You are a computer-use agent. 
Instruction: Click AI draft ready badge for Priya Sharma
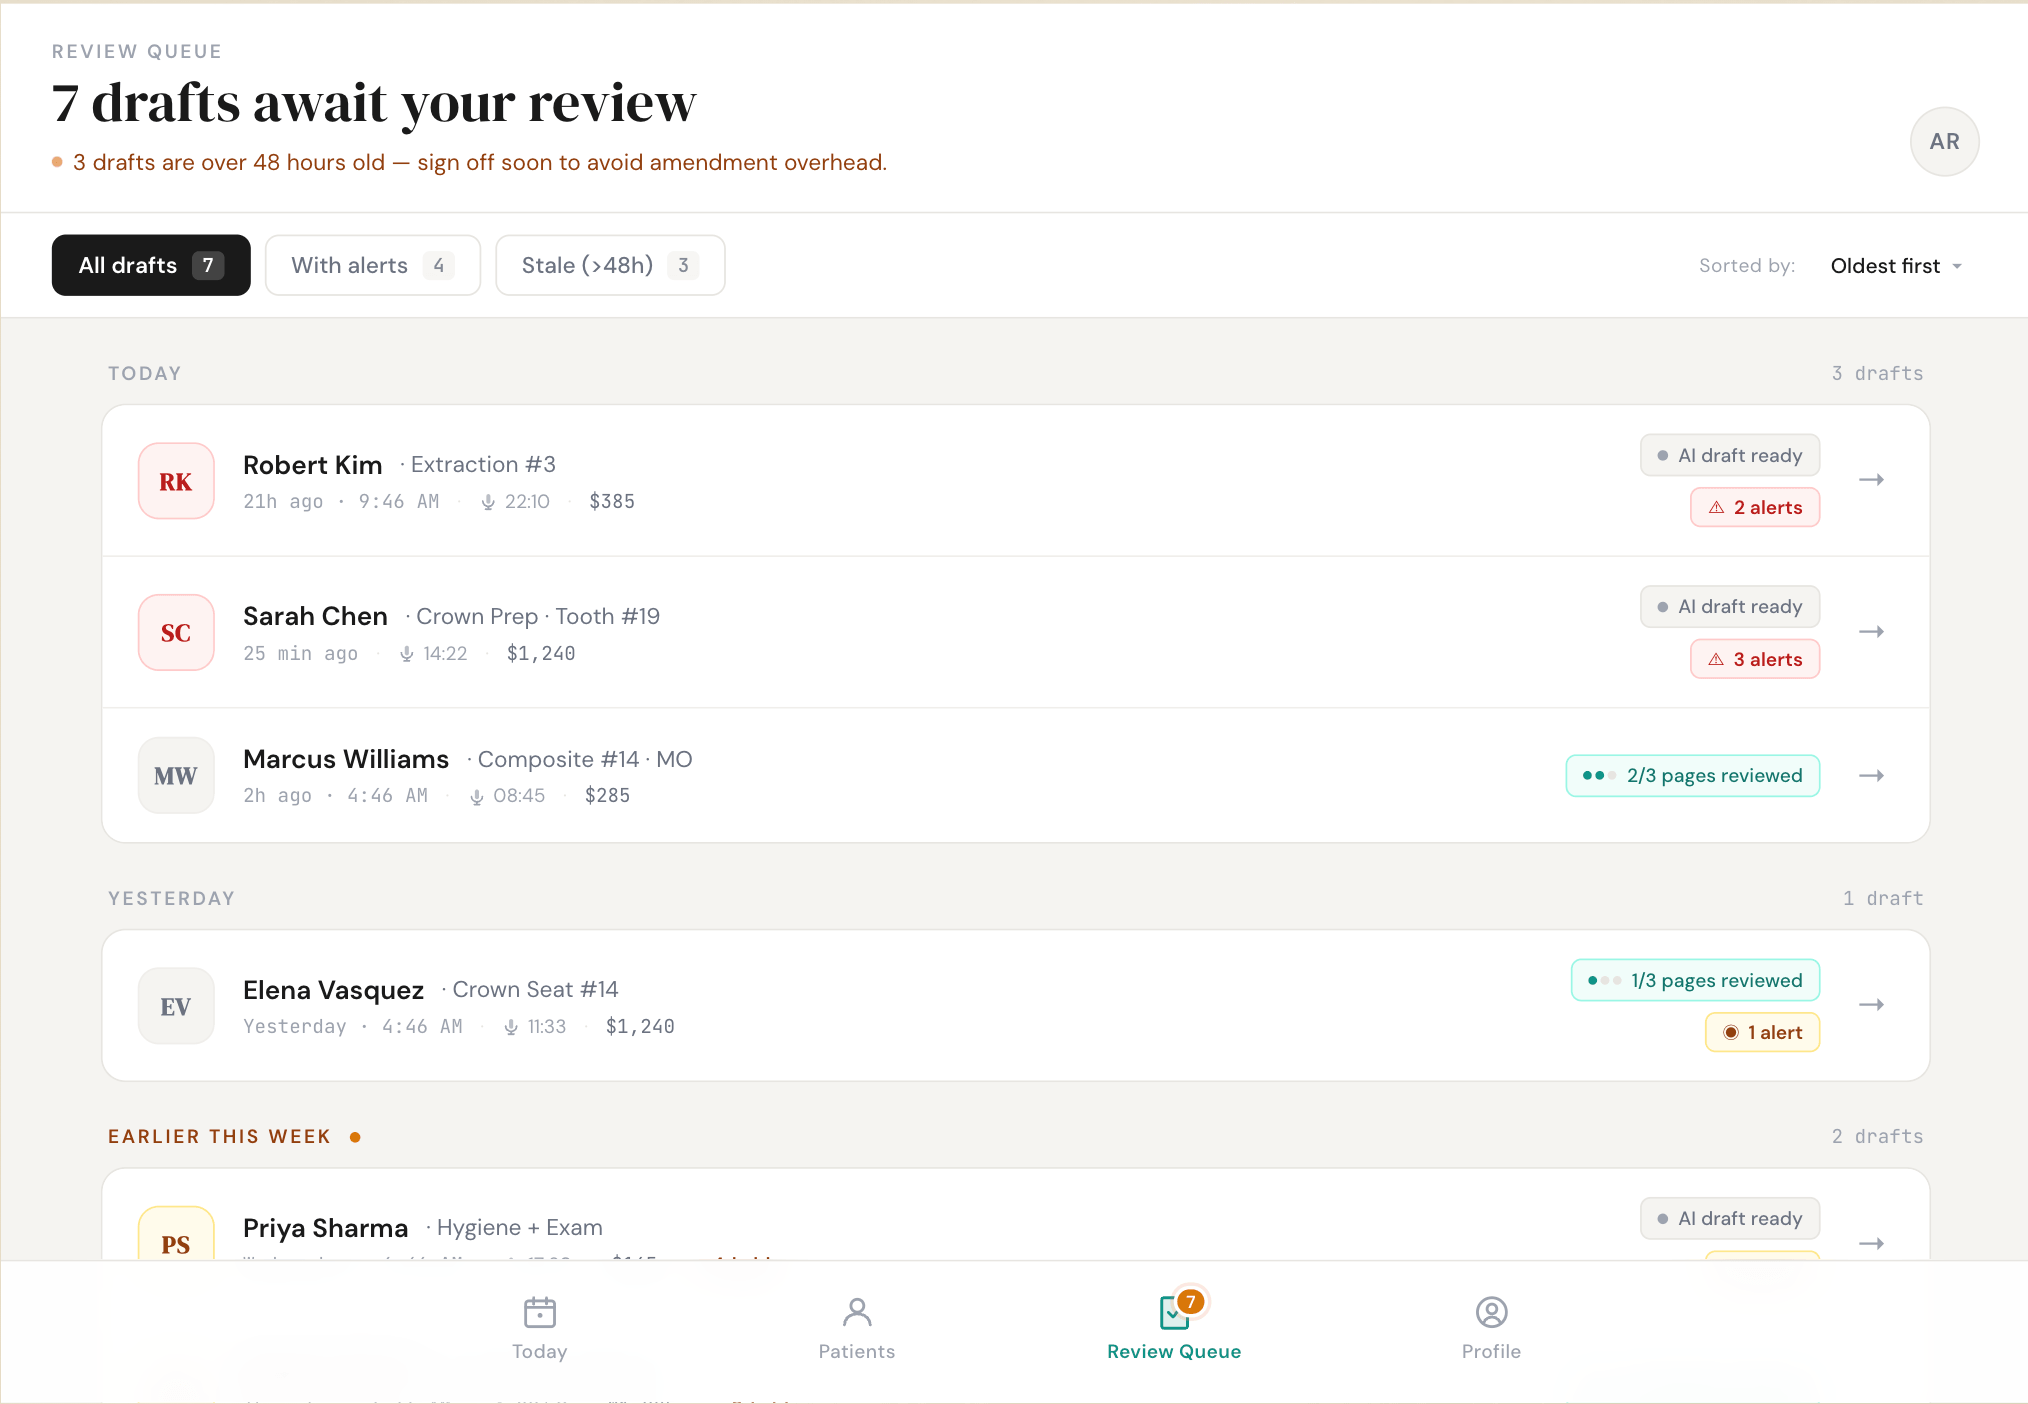click(x=1730, y=1218)
